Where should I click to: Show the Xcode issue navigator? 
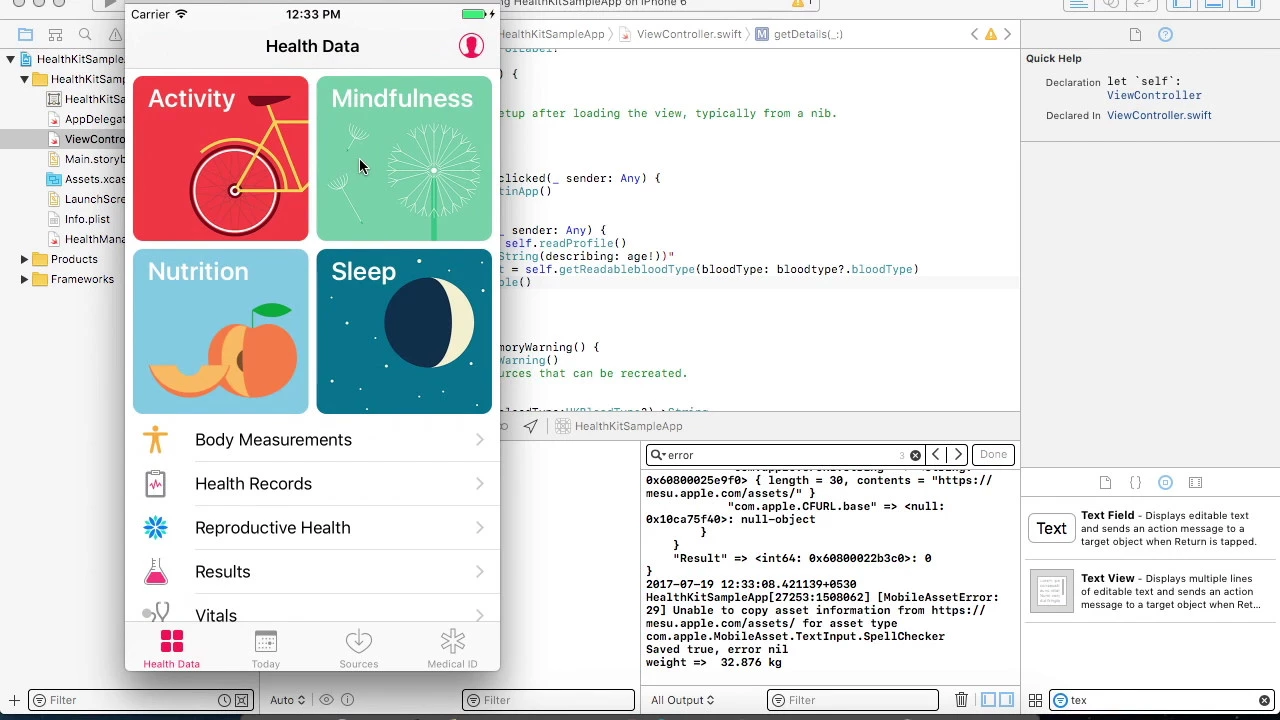[115, 34]
